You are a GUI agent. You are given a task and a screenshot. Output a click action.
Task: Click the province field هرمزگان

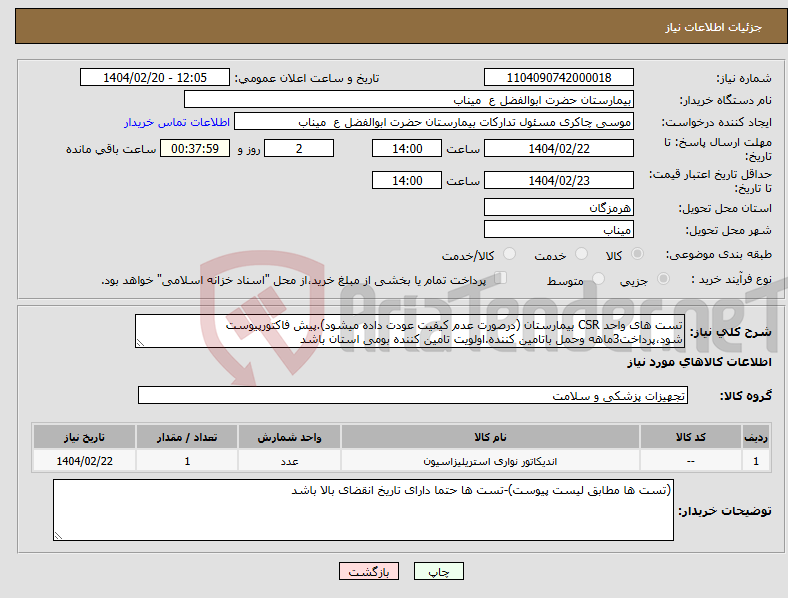click(558, 207)
